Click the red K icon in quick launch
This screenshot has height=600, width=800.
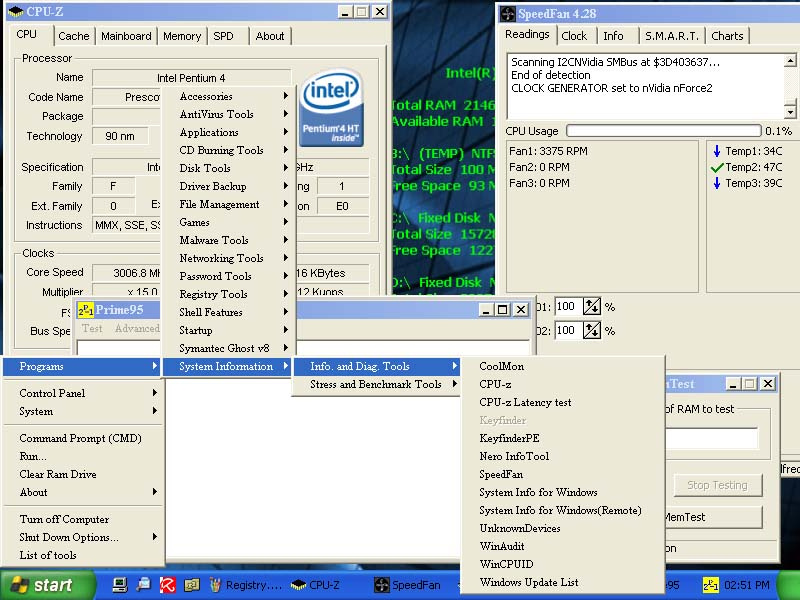(x=168, y=585)
